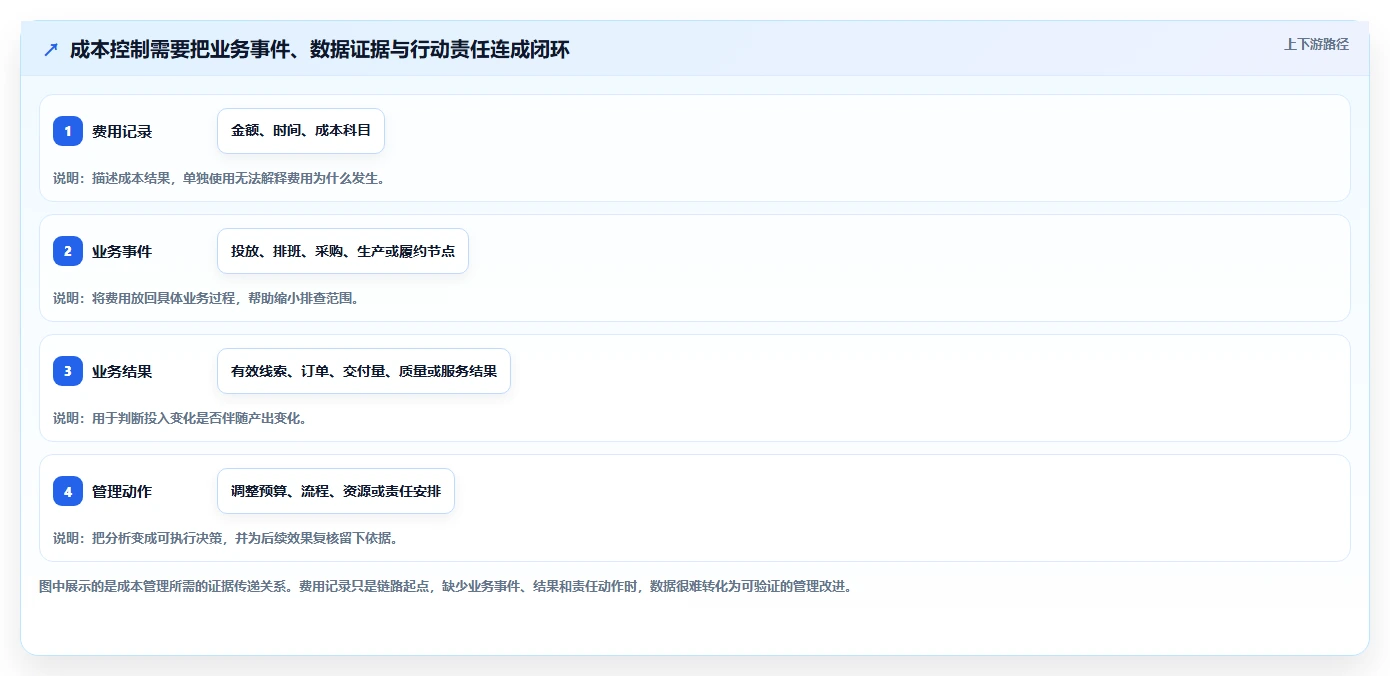1390x676 pixels.
Task: Click the 管理动作 step title
Action: 122,491
